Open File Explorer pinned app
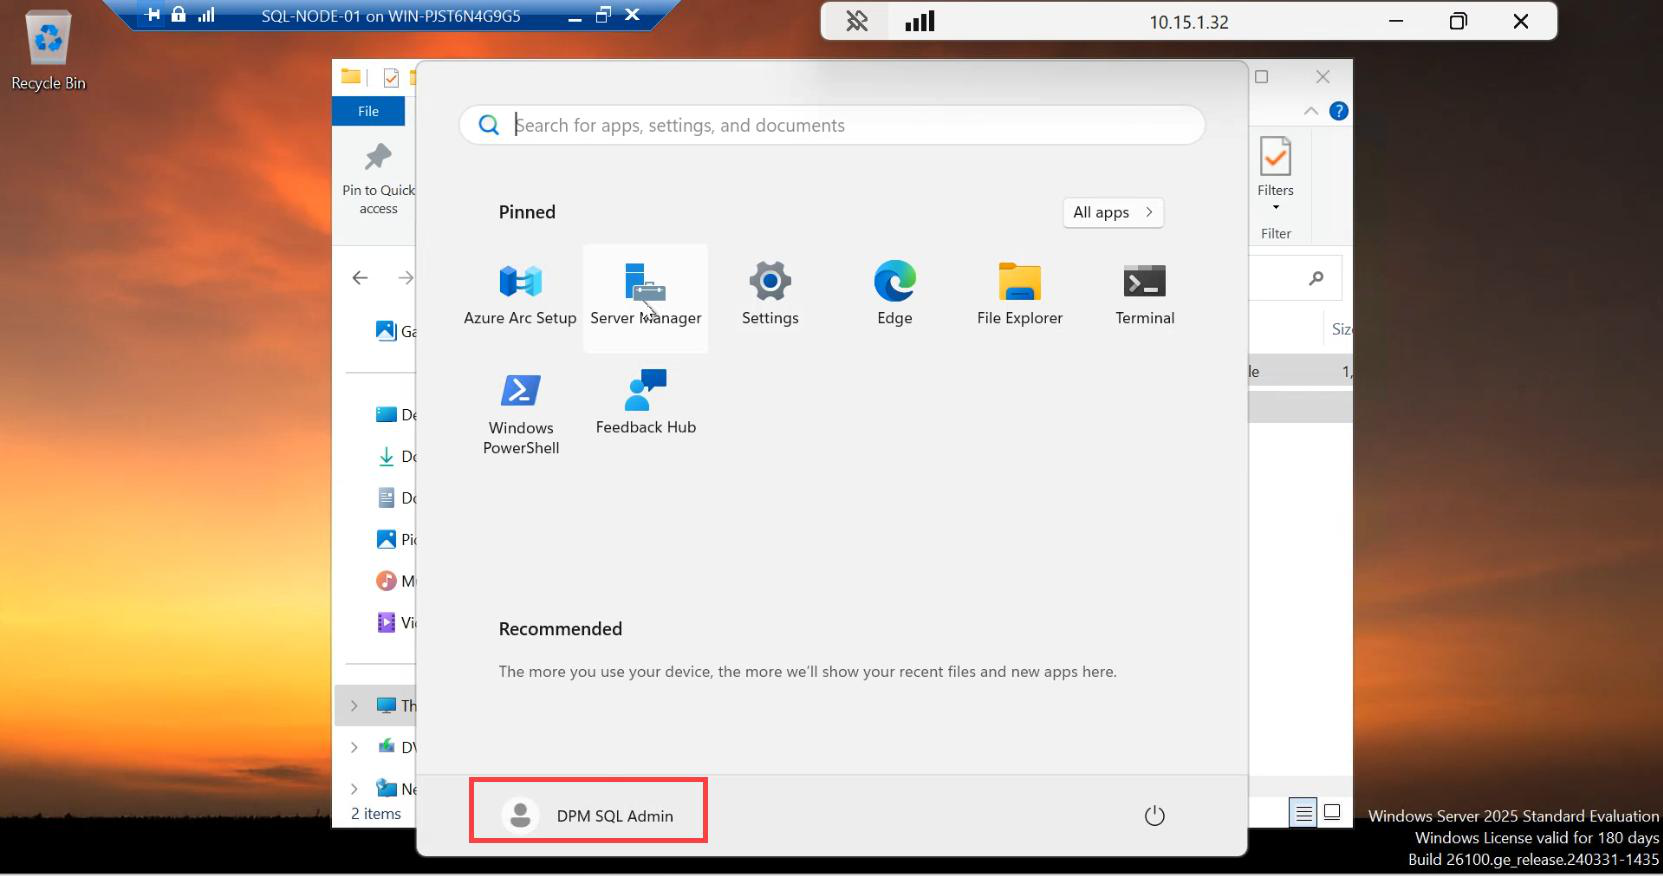Viewport: 1663px width, 876px height. (x=1019, y=297)
